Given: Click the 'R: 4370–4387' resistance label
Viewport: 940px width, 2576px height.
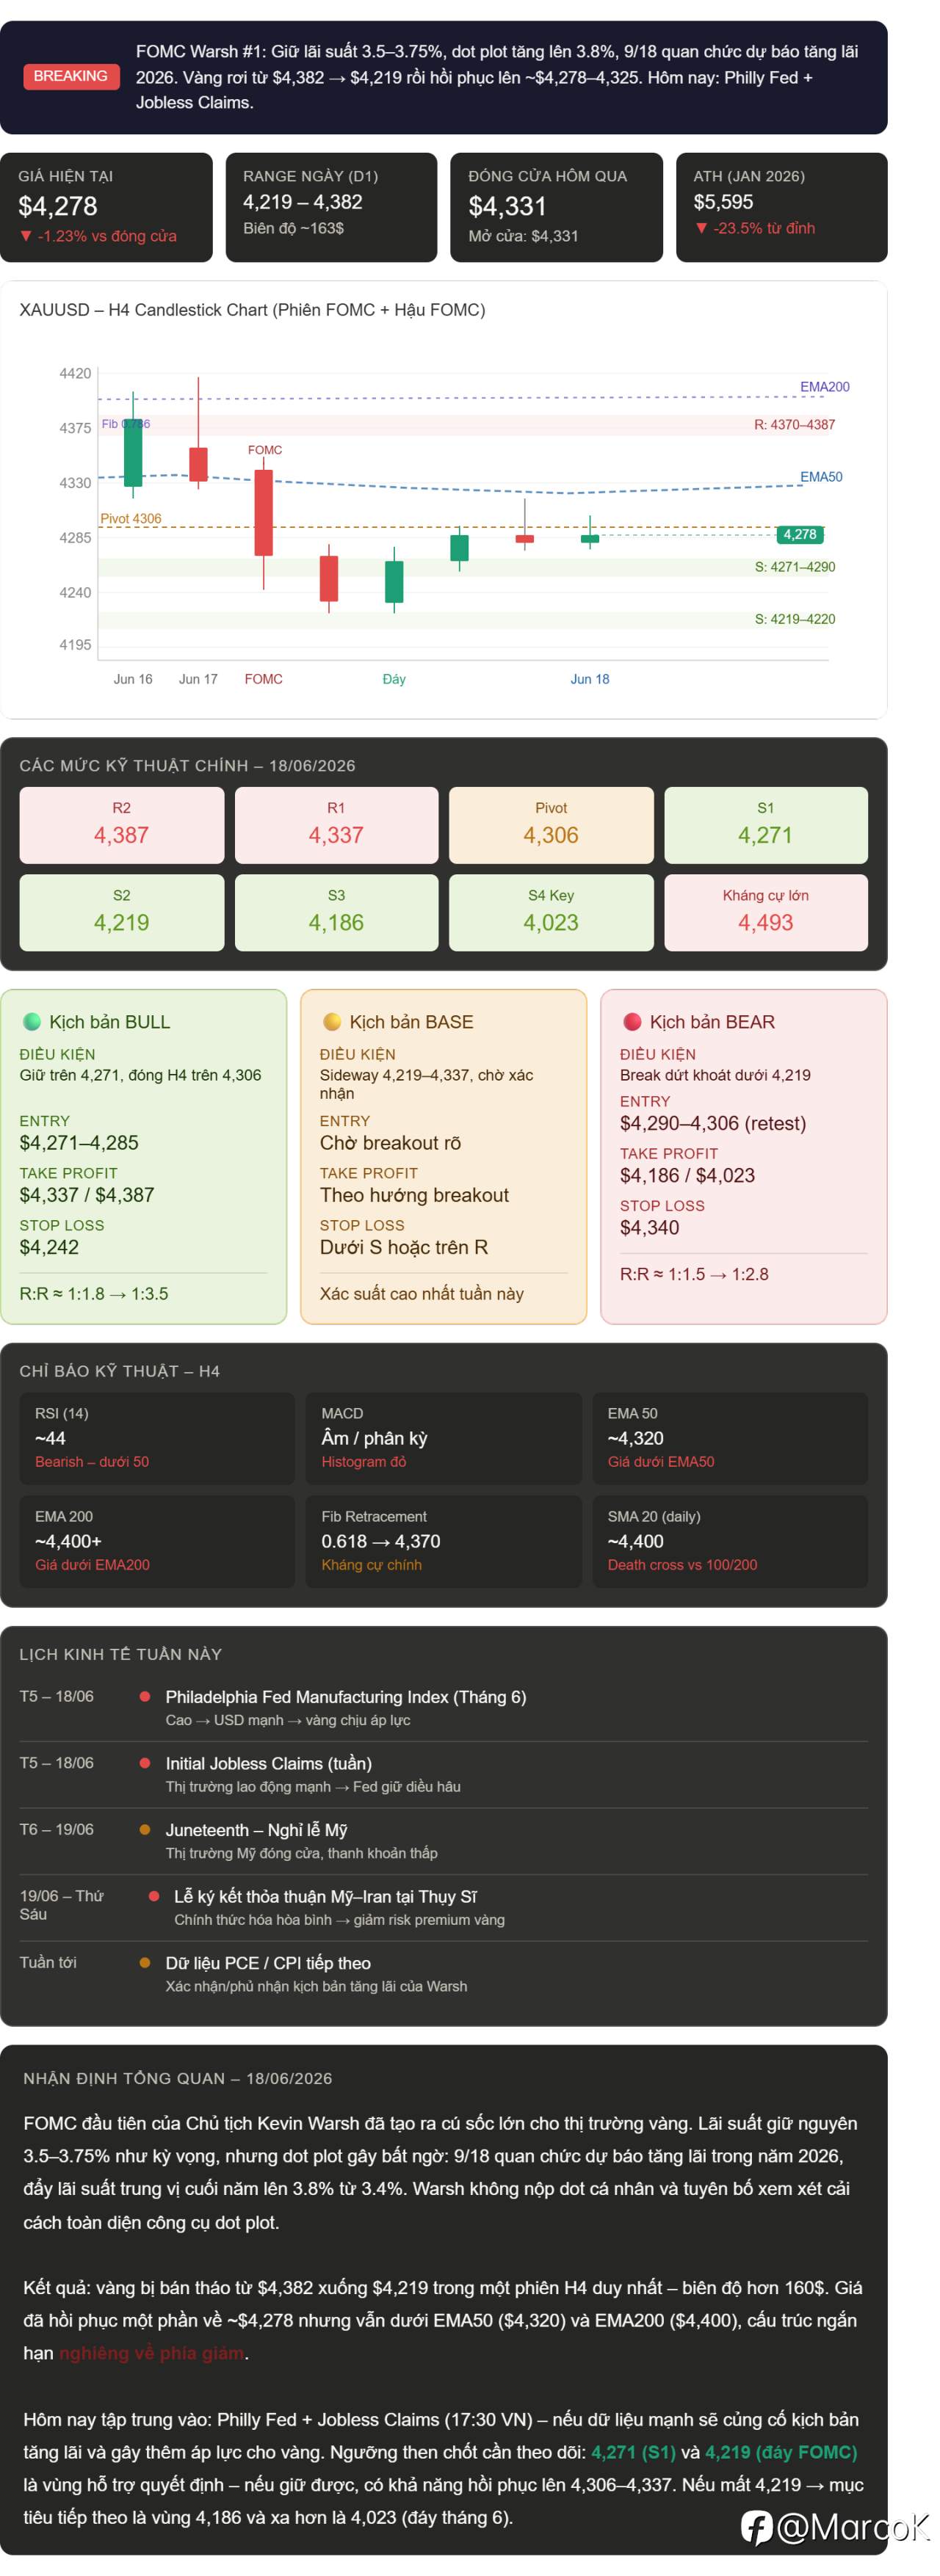Looking at the screenshot, I should coord(794,425).
